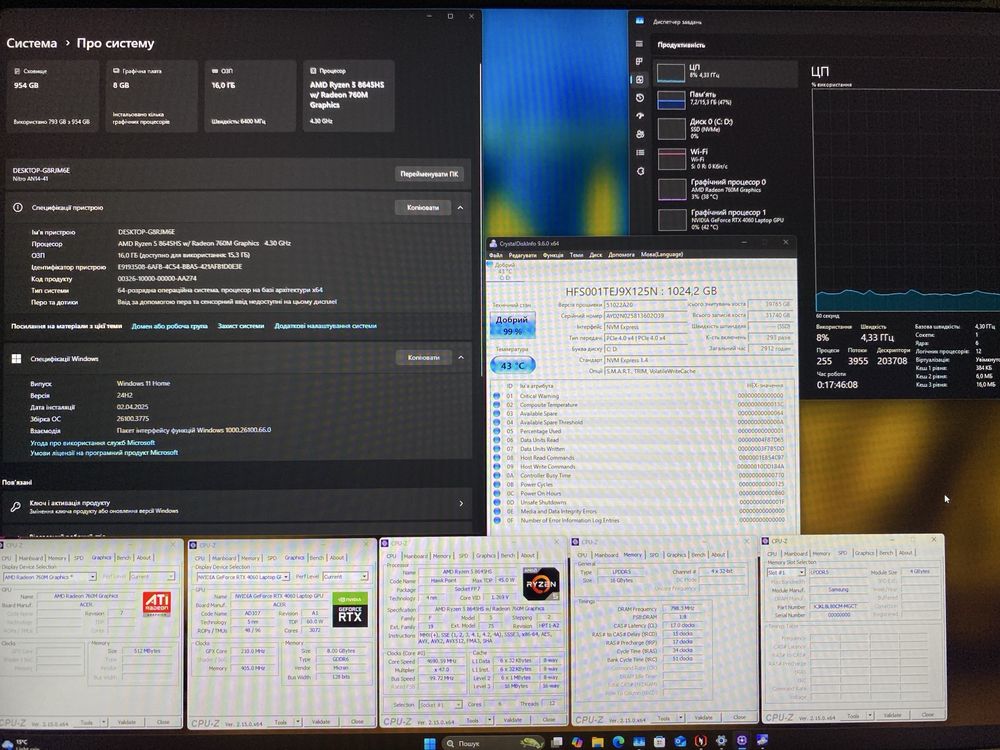
Task: Open Функція menu in CrystalDiskInfo
Action: pyautogui.click(x=553, y=255)
